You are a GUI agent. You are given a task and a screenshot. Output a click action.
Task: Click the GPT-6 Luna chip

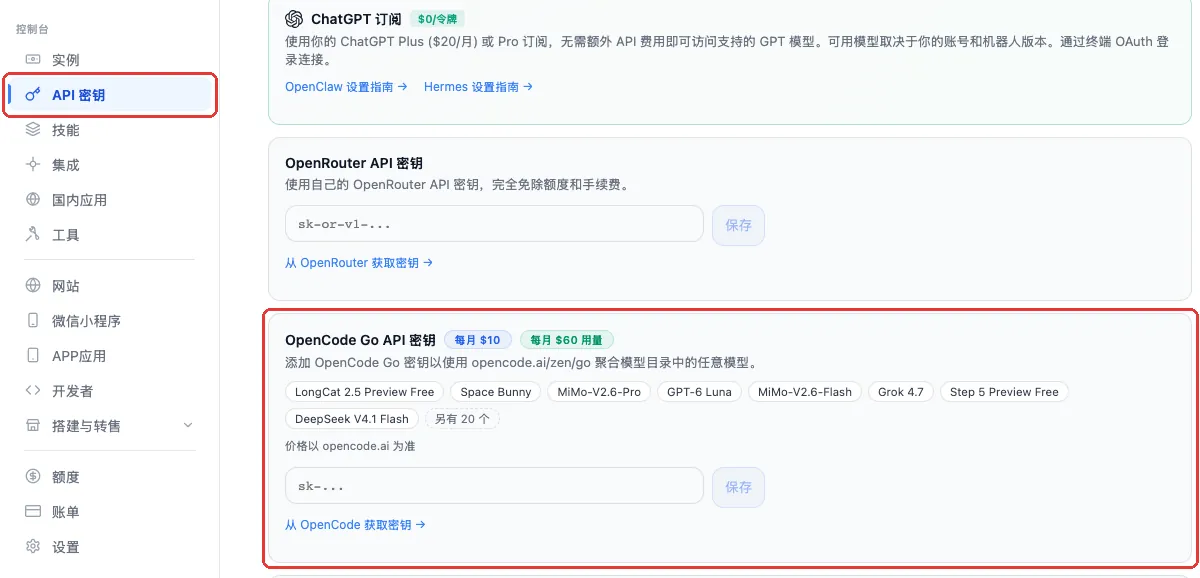pyautogui.click(x=700, y=392)
